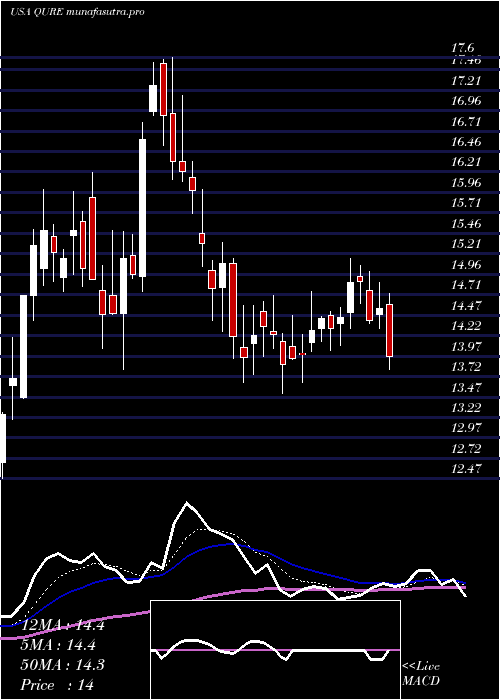Click the 14.96 price axis label
Viewport: 500px width, 700px height.
[x=466, y=264]
